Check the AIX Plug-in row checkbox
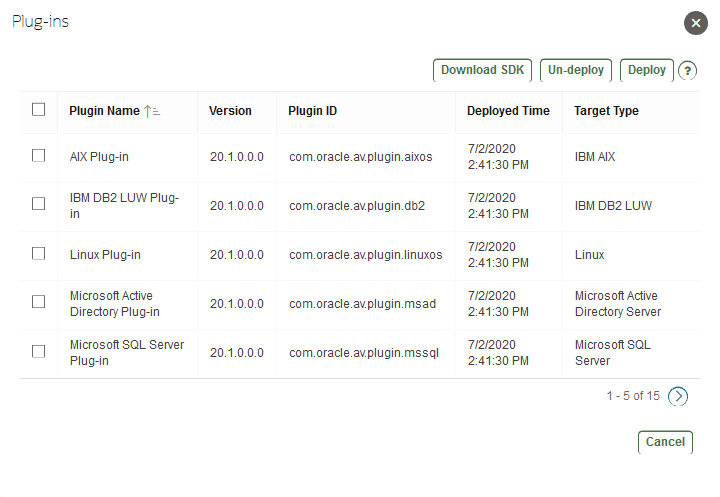Screen dimensions: 720x497 pyautogui.click(x=39, y=156)
